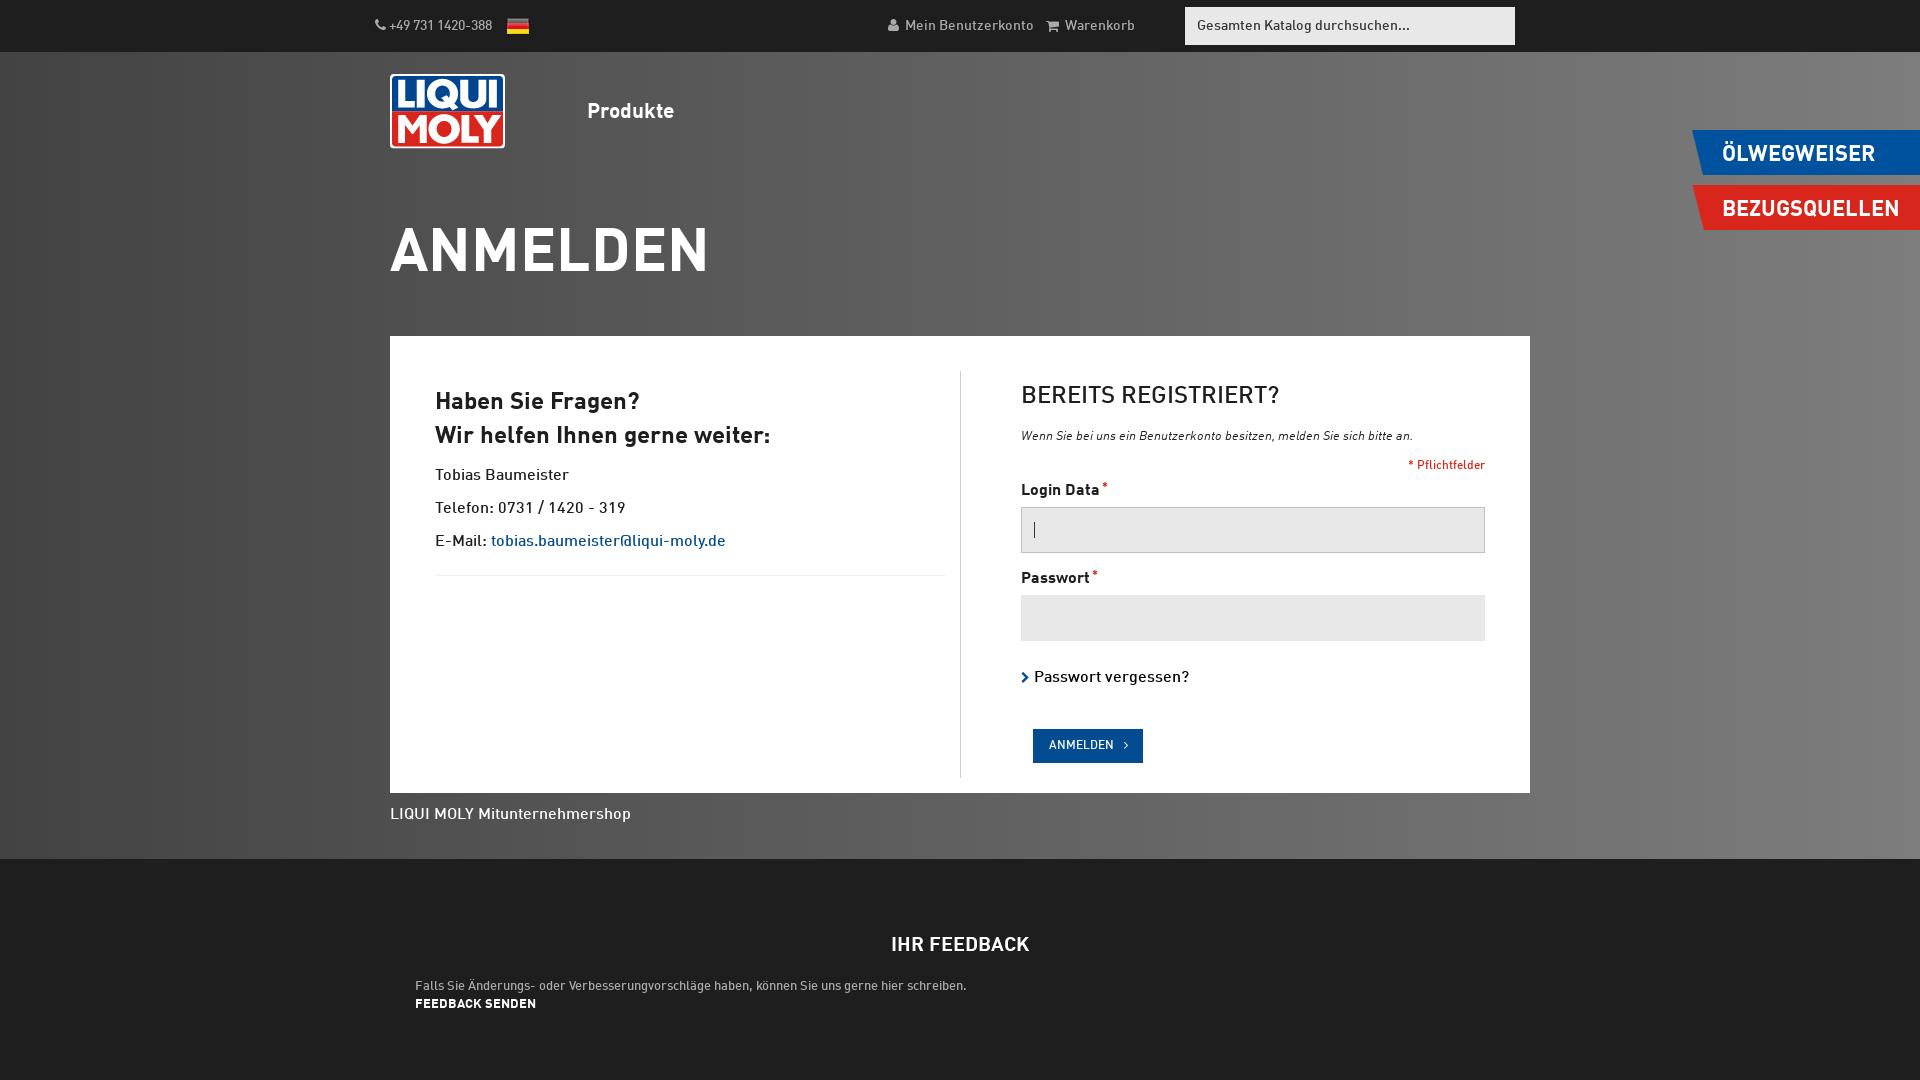
Task: Open the LIQUI MOLY logo homepage
Action: tap(447, 111)
